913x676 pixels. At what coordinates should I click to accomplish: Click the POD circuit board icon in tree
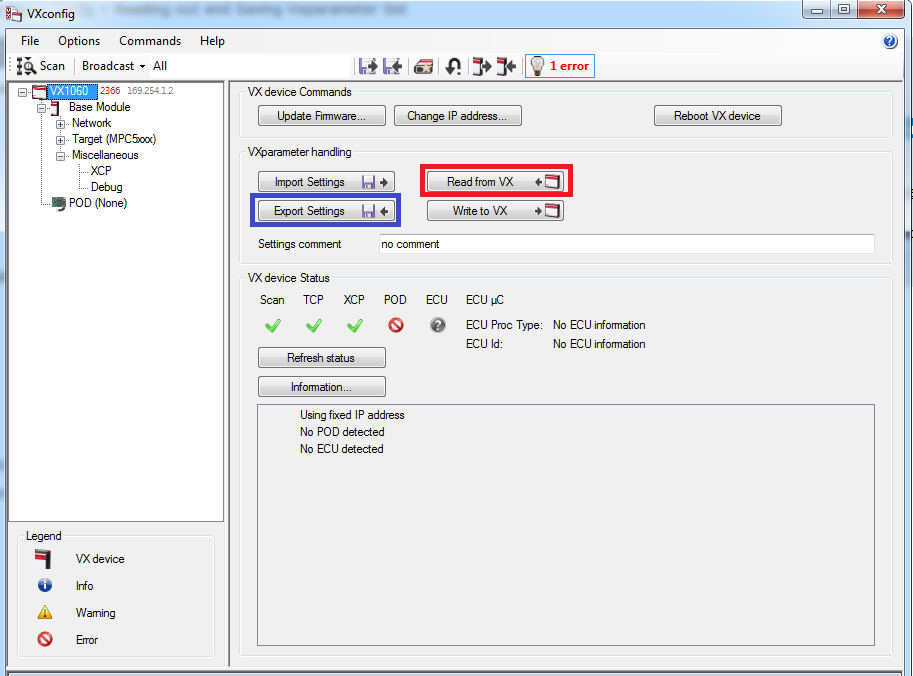[x=59, y=204]
